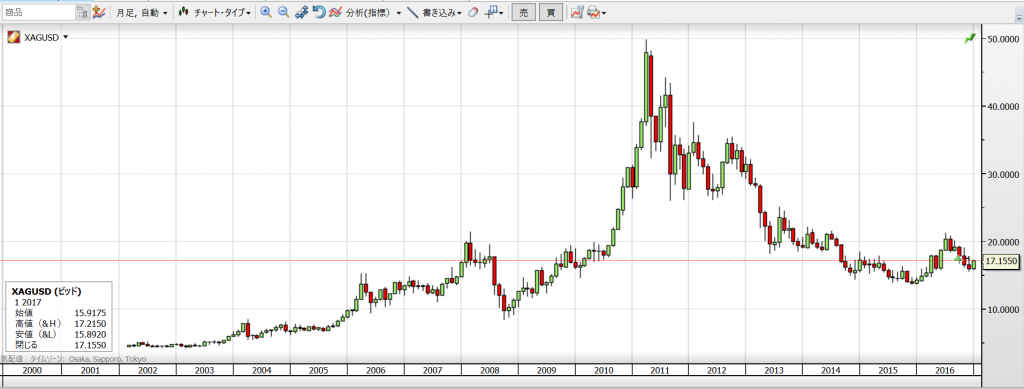This screenshot has width=1024, height=389.
Task: Click the print chart icon
Action: click(593, 12)
